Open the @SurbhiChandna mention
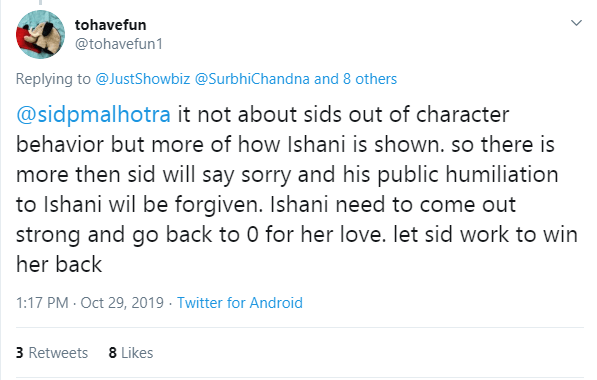 [252, 79]
